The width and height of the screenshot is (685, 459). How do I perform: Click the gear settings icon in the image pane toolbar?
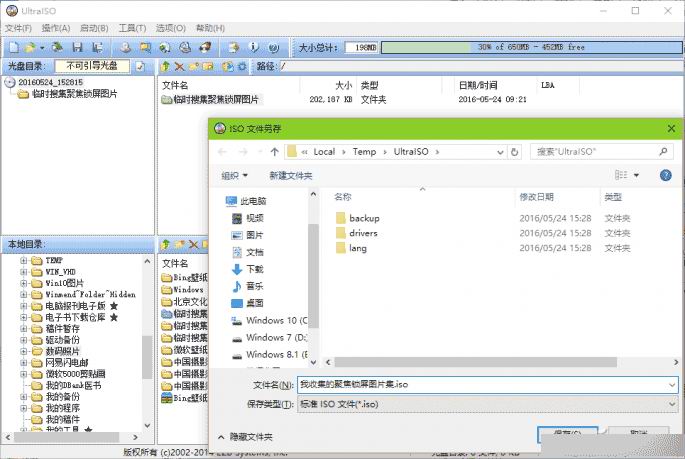(242, 66)
